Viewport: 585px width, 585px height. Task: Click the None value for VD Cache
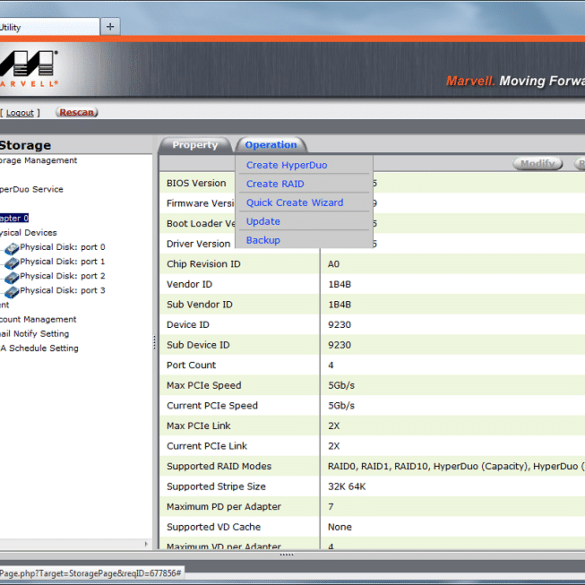click(340, 527)
